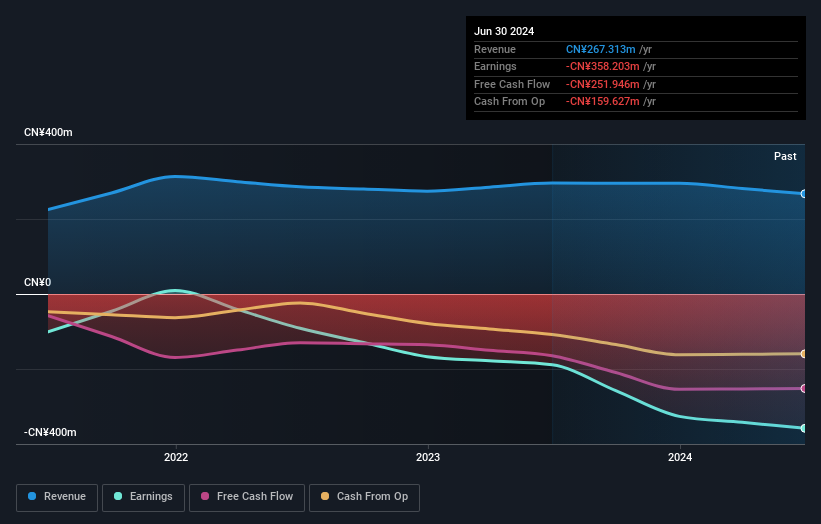The image size is (821, 524).
Task: Toggle the Free Cash Flow legend button
Action: [x=247, y=497]
